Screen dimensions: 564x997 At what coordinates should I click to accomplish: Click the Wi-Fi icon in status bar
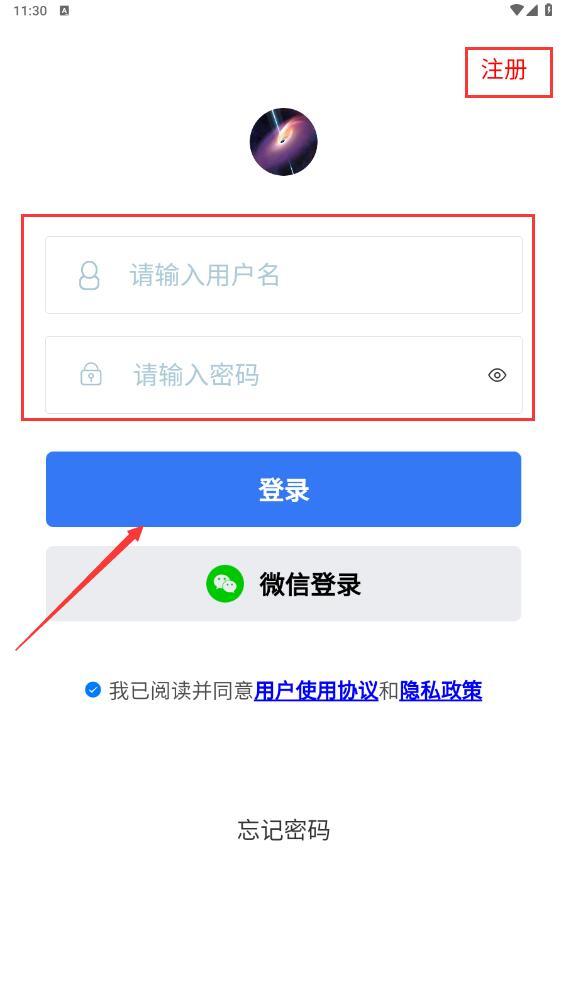point(517,10)
